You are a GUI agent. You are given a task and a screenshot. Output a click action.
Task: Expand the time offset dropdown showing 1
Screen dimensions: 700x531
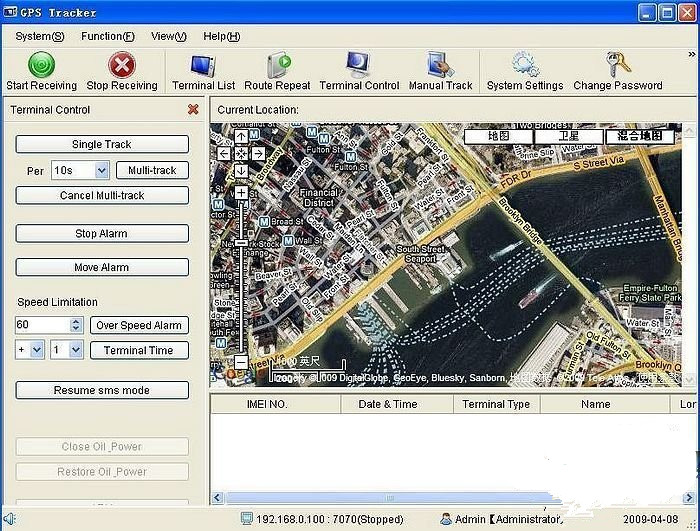pyautogui.click(x=77, y=350)
